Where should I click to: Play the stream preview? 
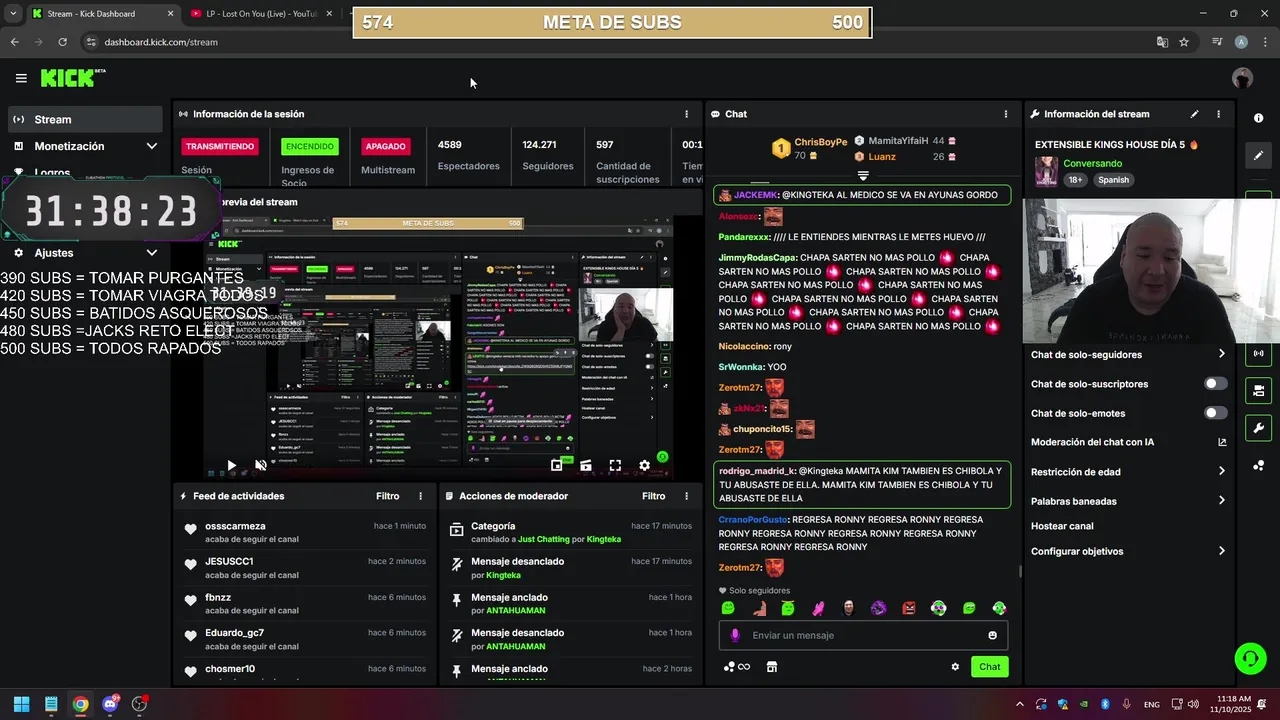coord(231,465)
